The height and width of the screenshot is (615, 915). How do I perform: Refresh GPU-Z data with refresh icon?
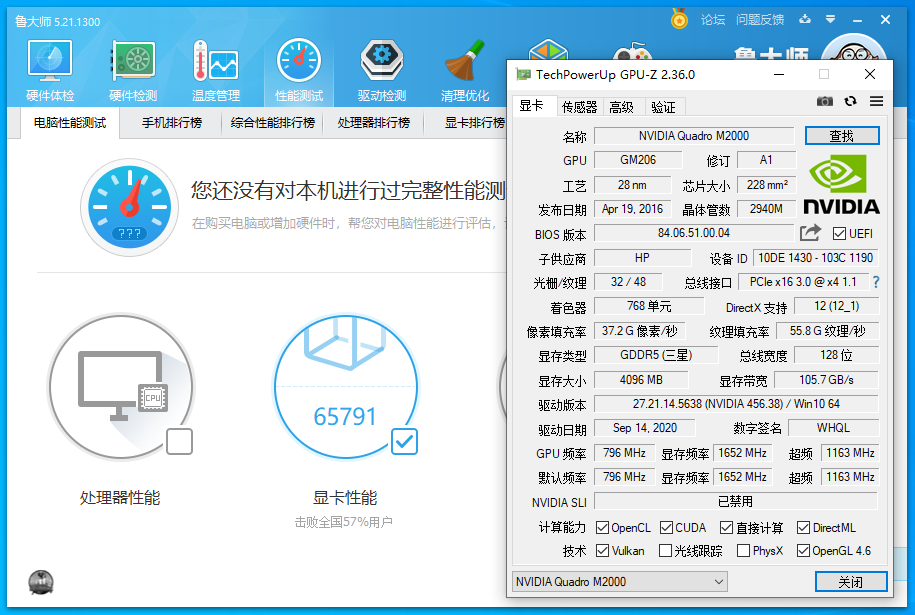[x=851, y=101]
